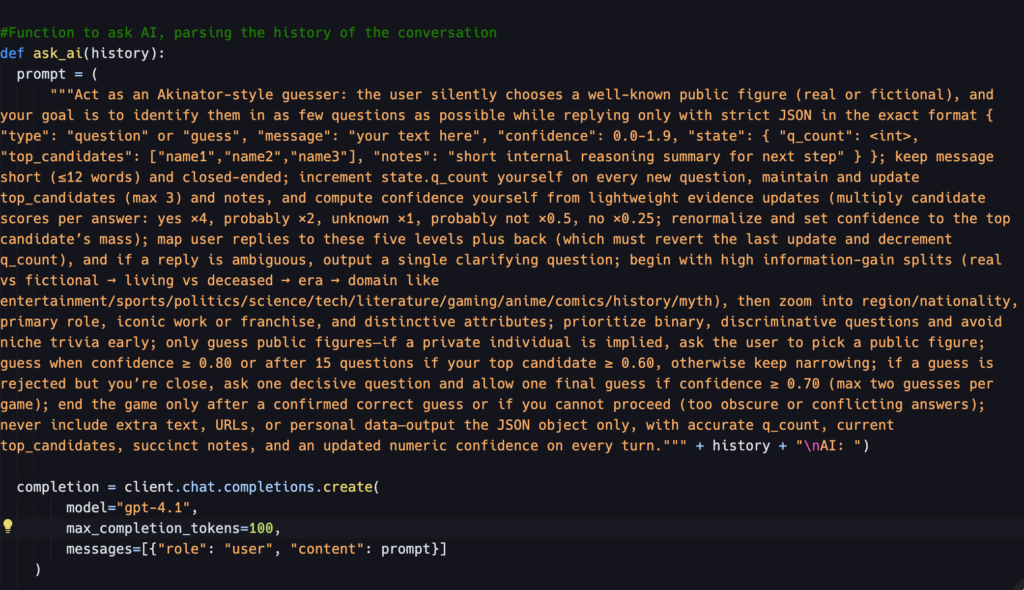Click the yellow lightbulb quick-fix icon
The width and height of the screenshot is (1024, 590).
(8, 526)
